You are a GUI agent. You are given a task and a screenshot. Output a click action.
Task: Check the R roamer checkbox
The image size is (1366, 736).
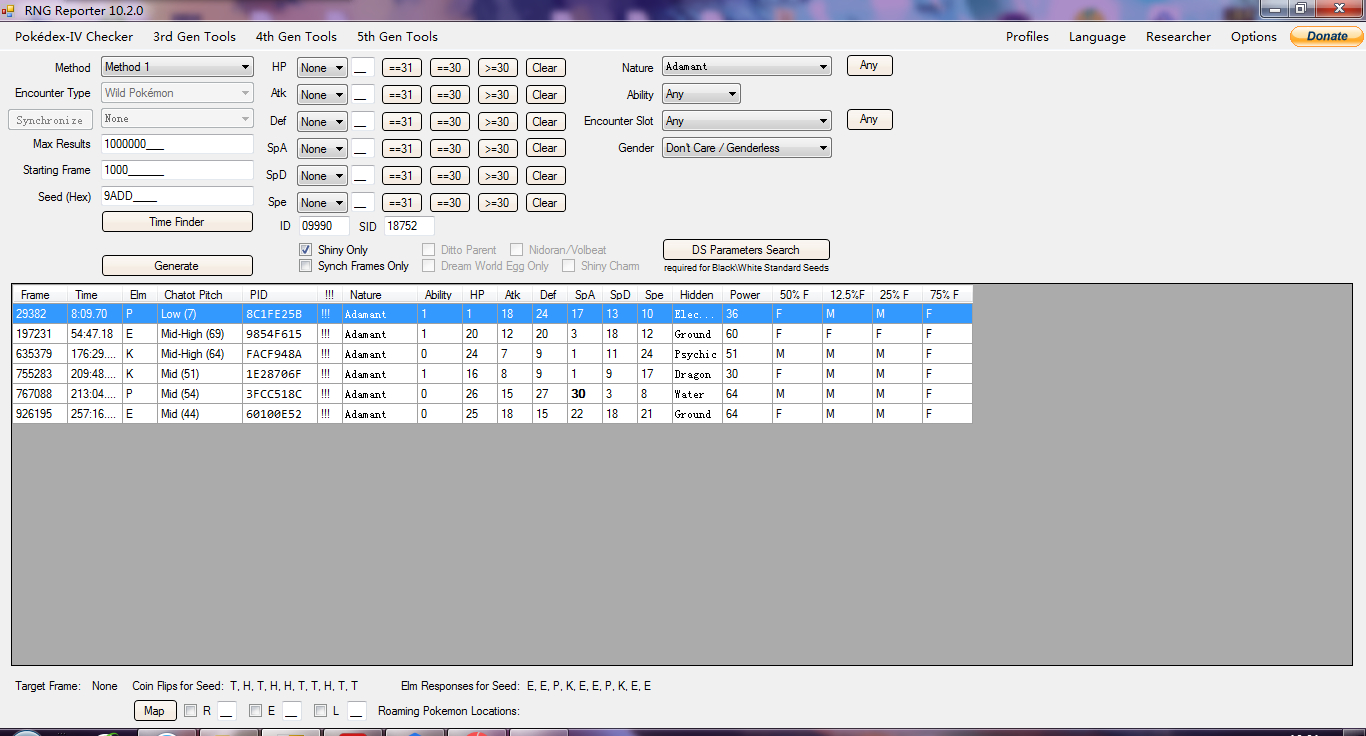click(190, 711)
